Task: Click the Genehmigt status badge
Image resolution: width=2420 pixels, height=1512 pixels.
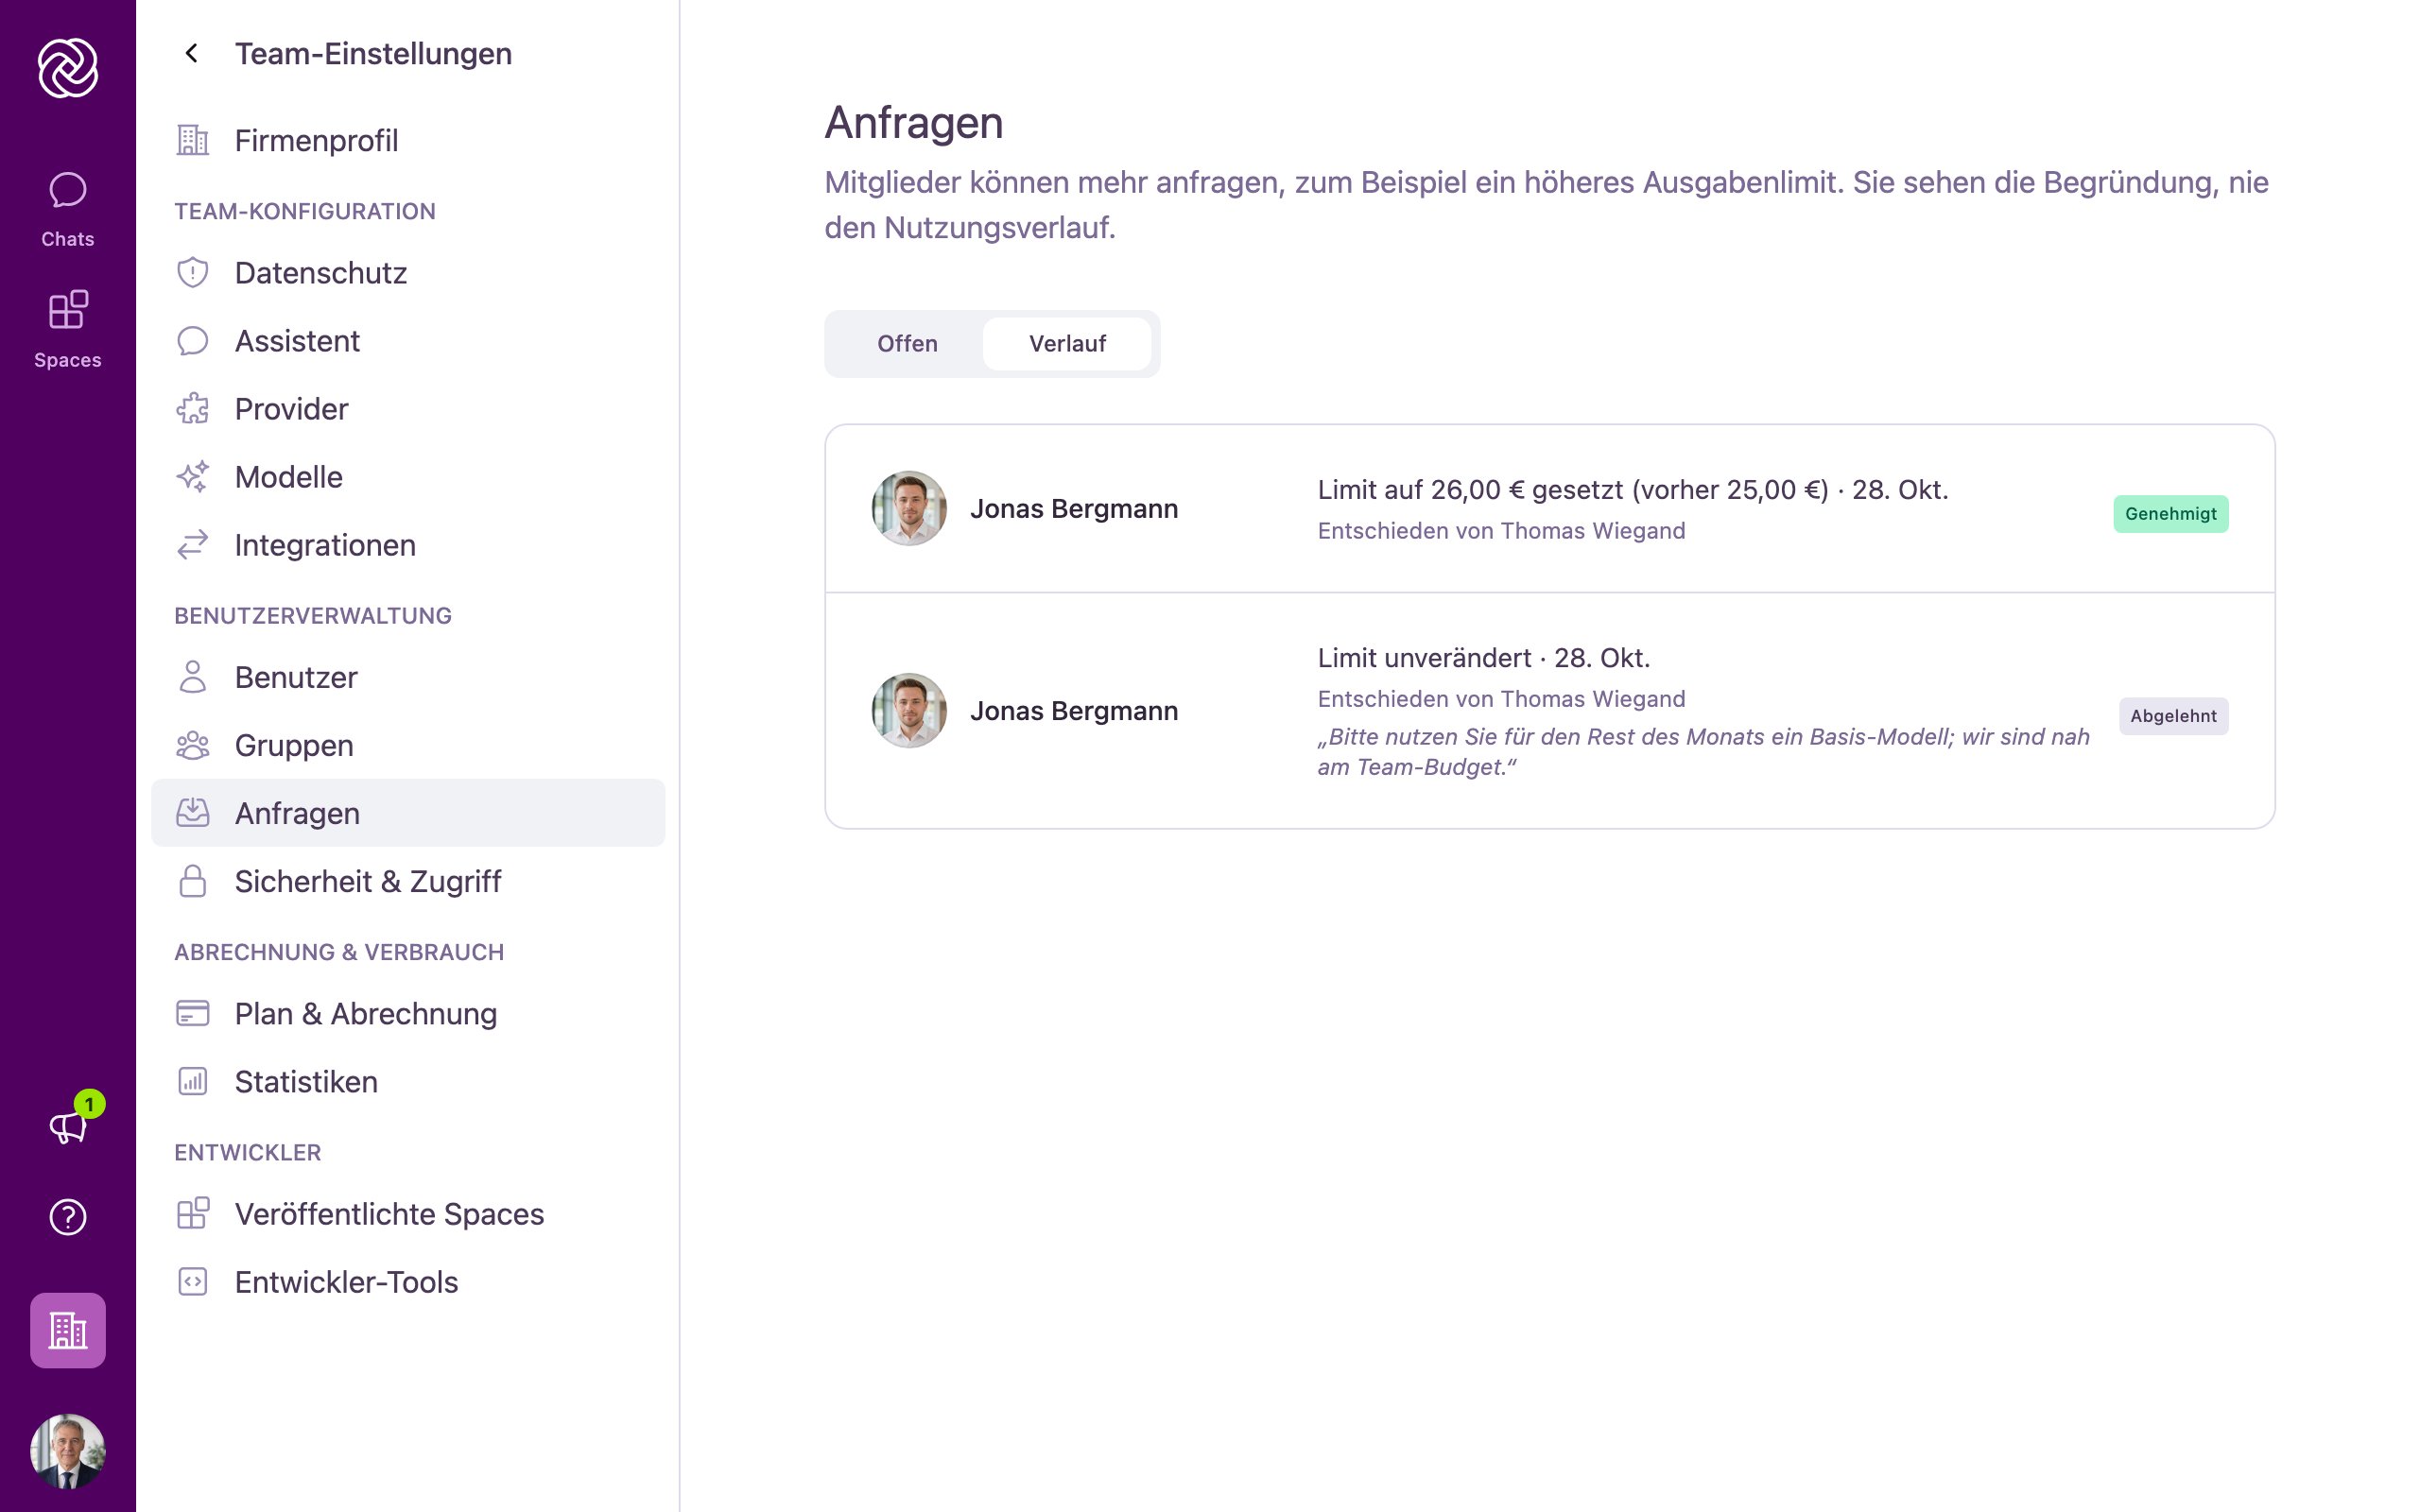Action: pos(2170,514)
